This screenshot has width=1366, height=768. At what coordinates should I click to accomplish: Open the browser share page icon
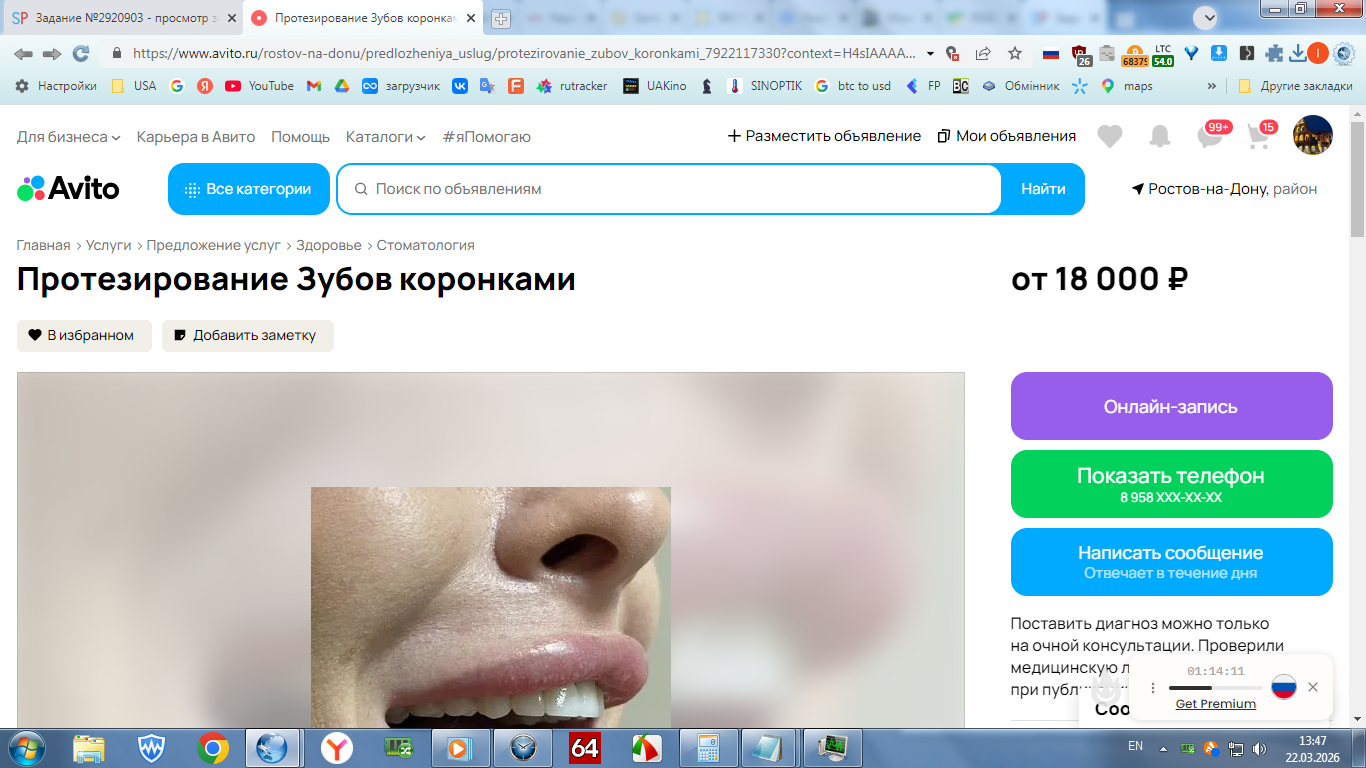(x=983, y=53)
